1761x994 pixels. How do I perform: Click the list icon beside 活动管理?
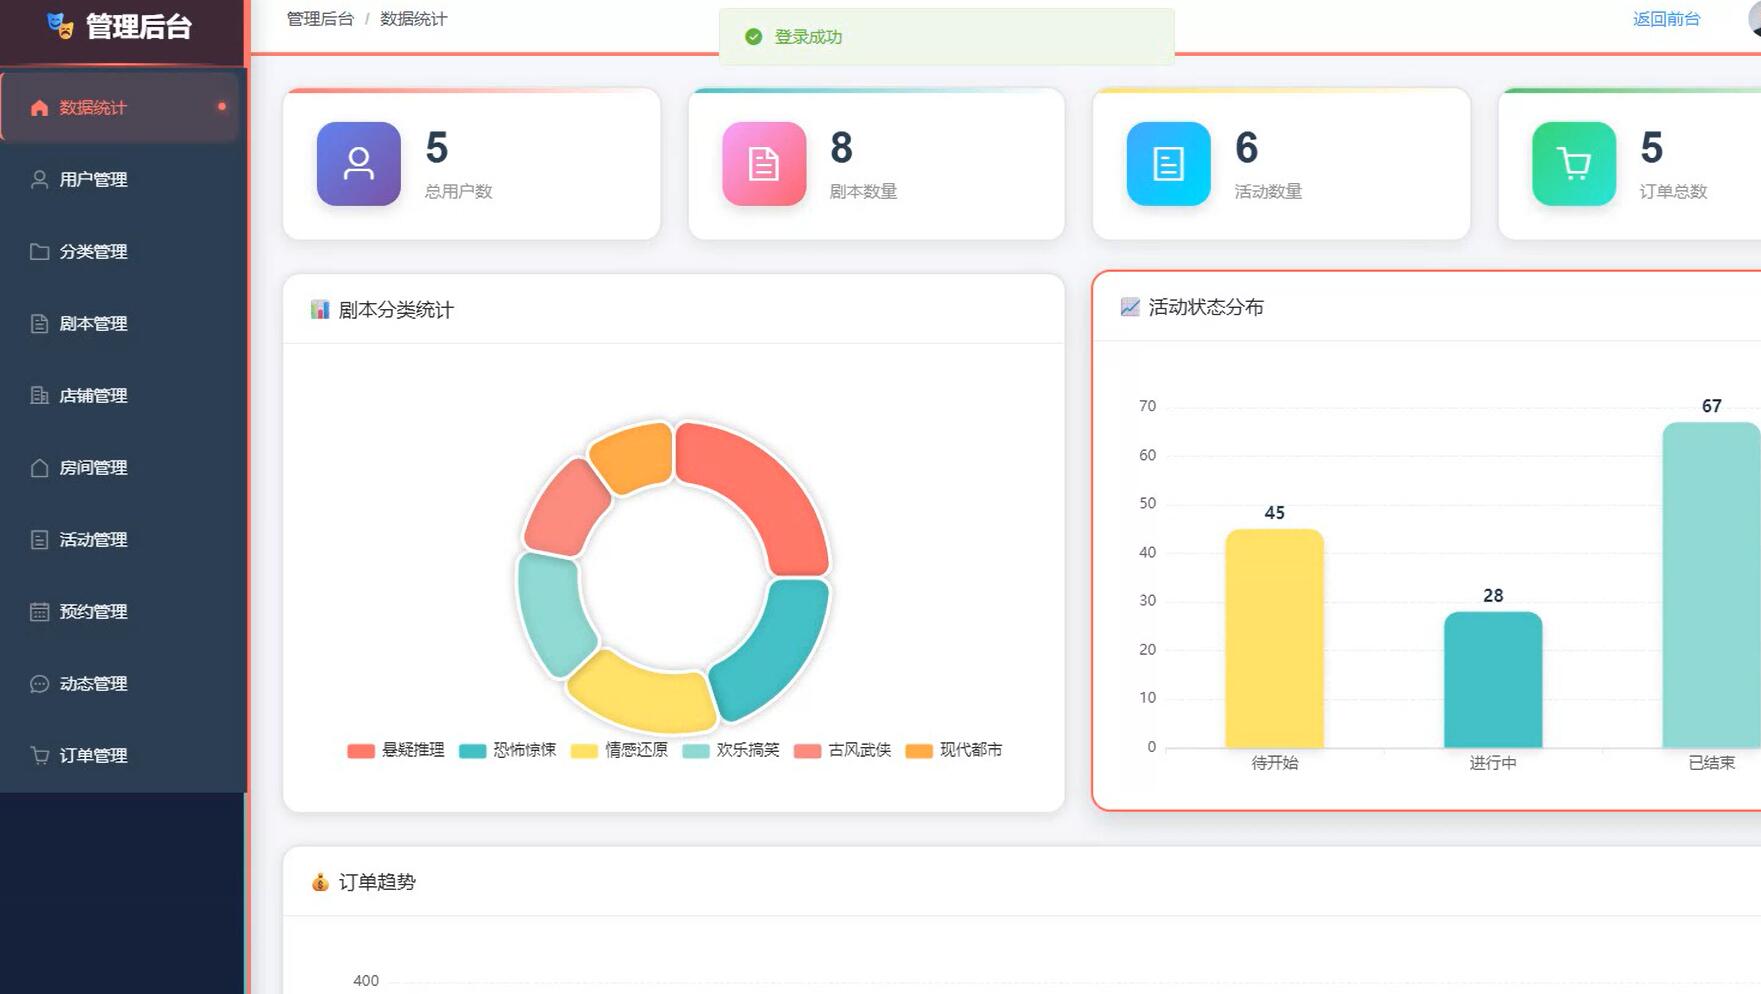click(x=39, y=540)
